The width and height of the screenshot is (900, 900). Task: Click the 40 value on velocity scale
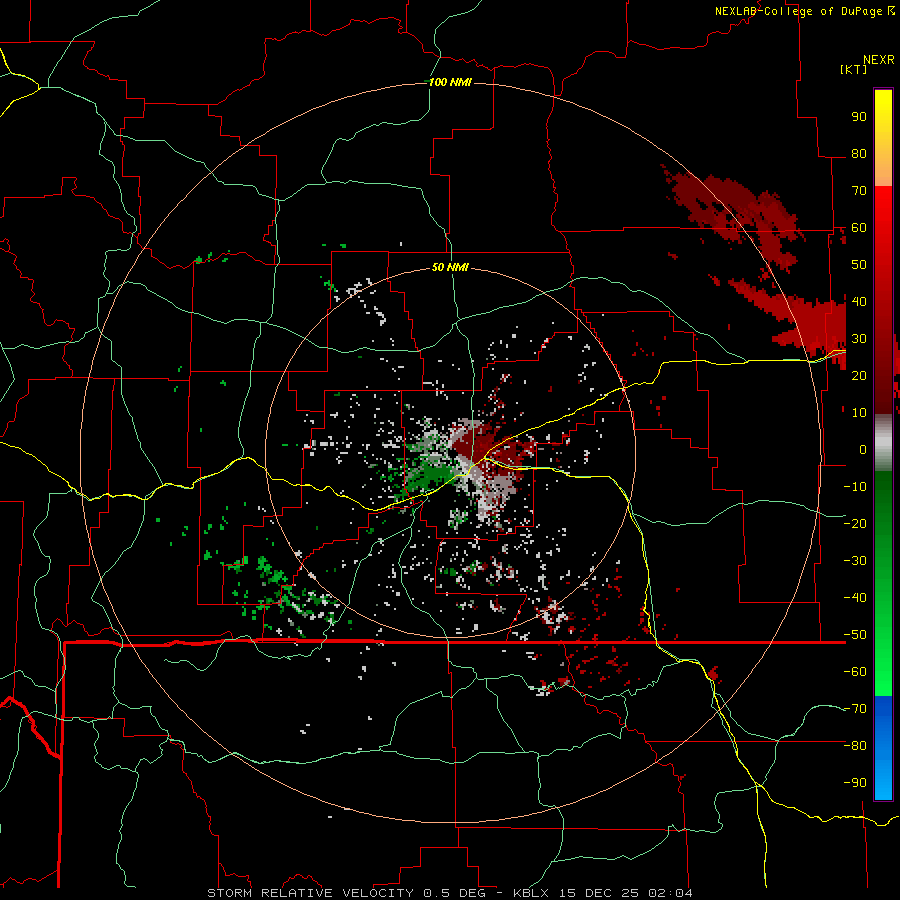(859, 301)
